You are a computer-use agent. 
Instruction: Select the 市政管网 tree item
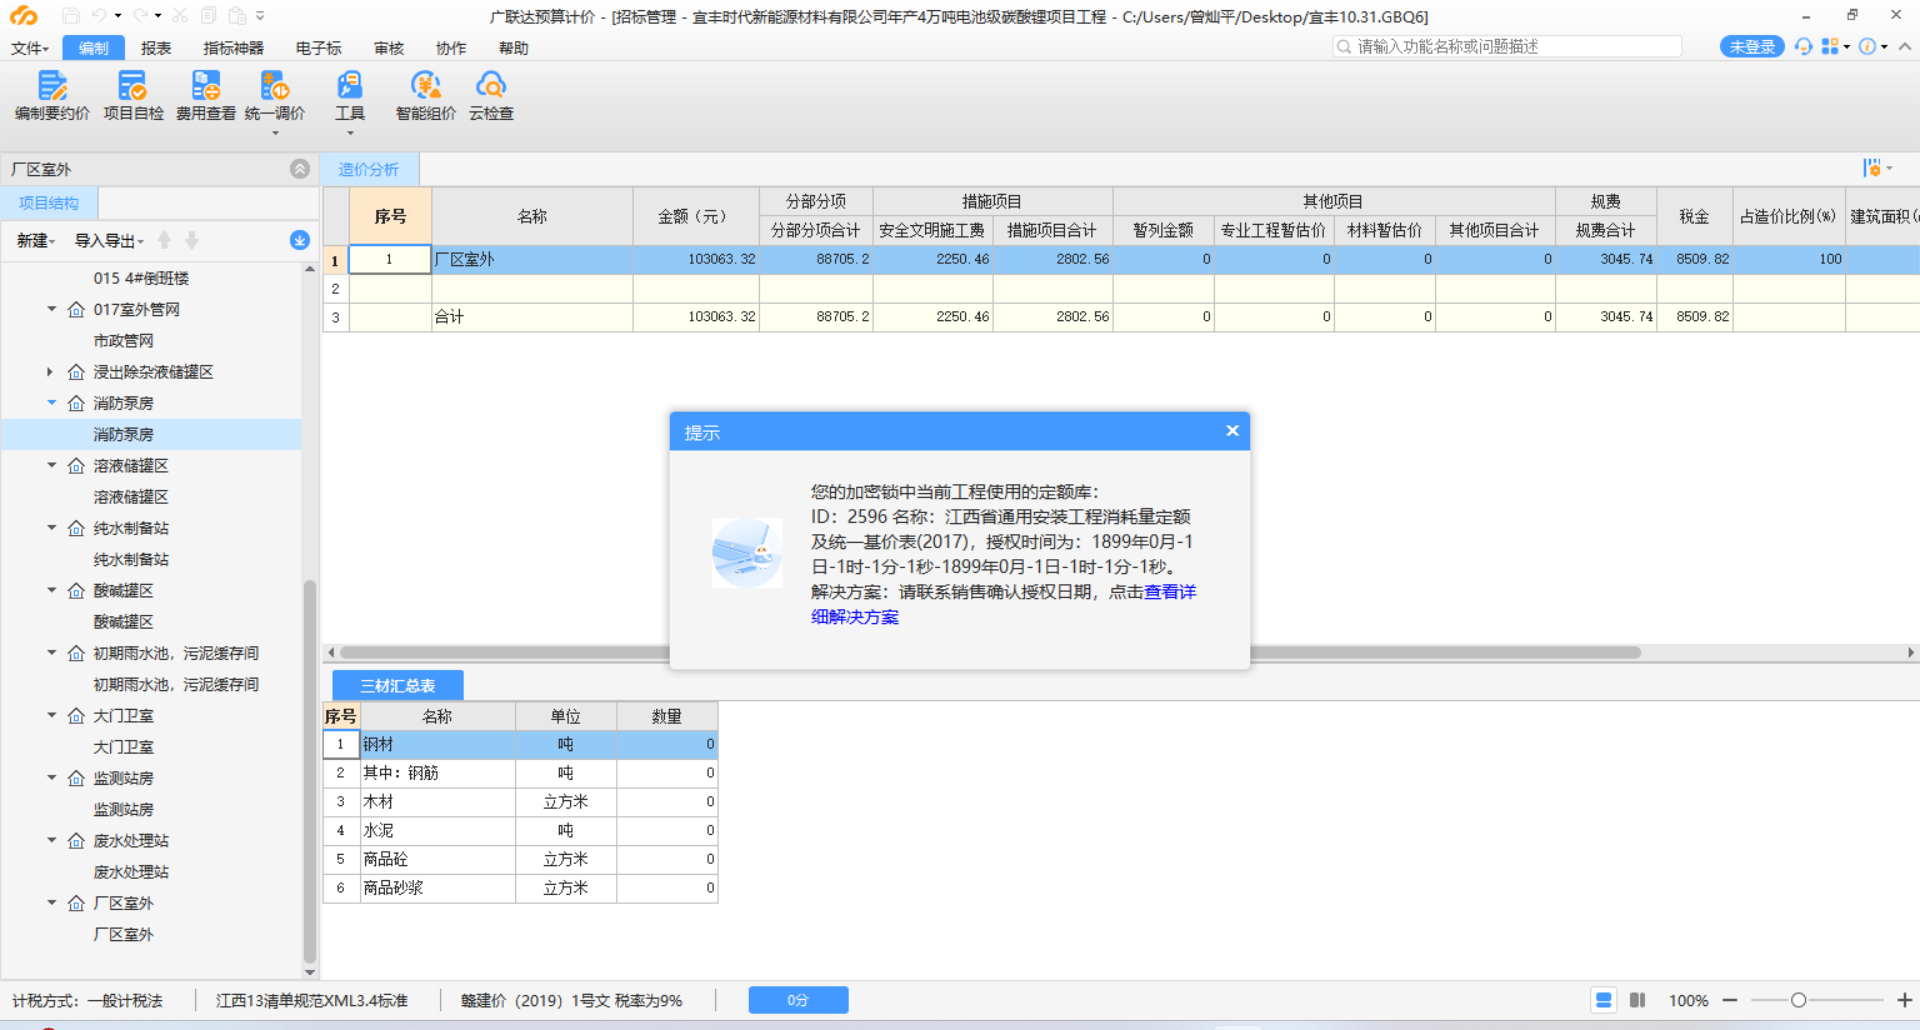[124, 341]
